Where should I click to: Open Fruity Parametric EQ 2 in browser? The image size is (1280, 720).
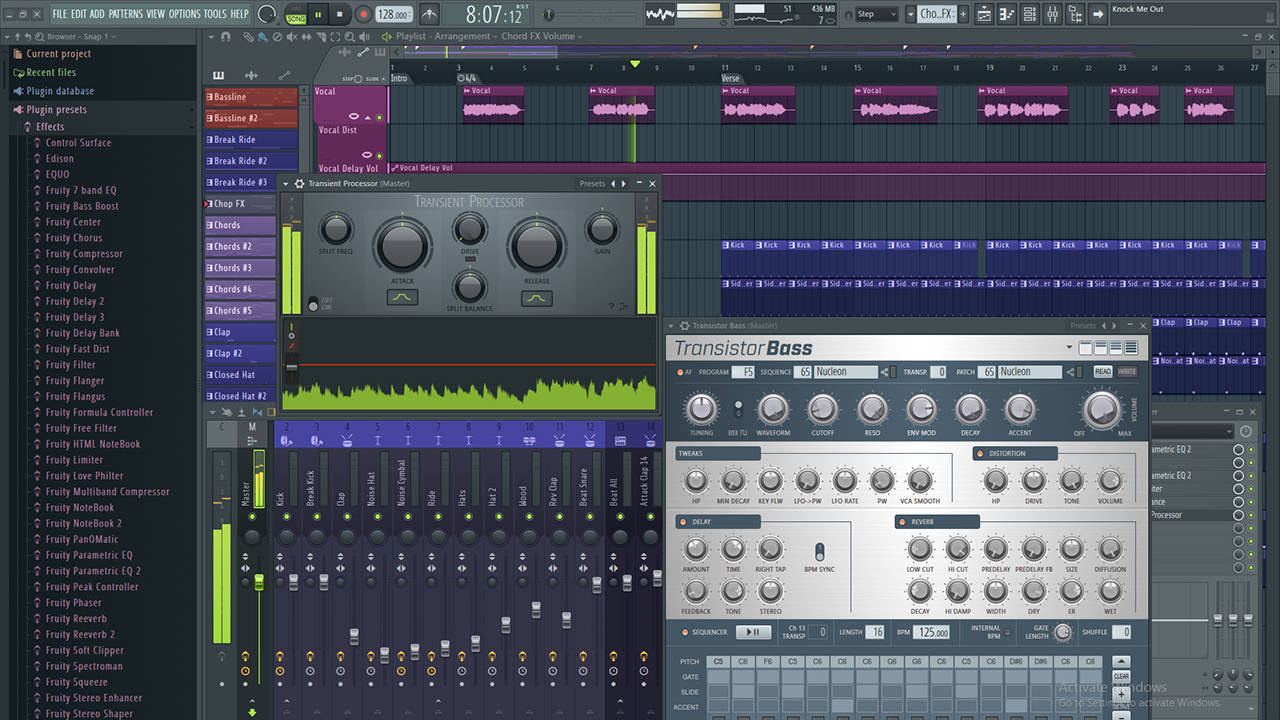[93, 571]
